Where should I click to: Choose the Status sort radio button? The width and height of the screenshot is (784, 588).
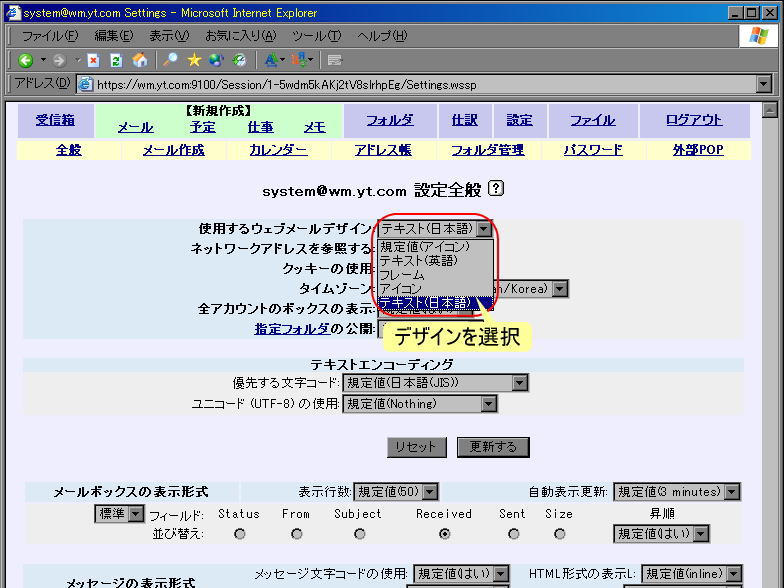[x=239, y=534]
